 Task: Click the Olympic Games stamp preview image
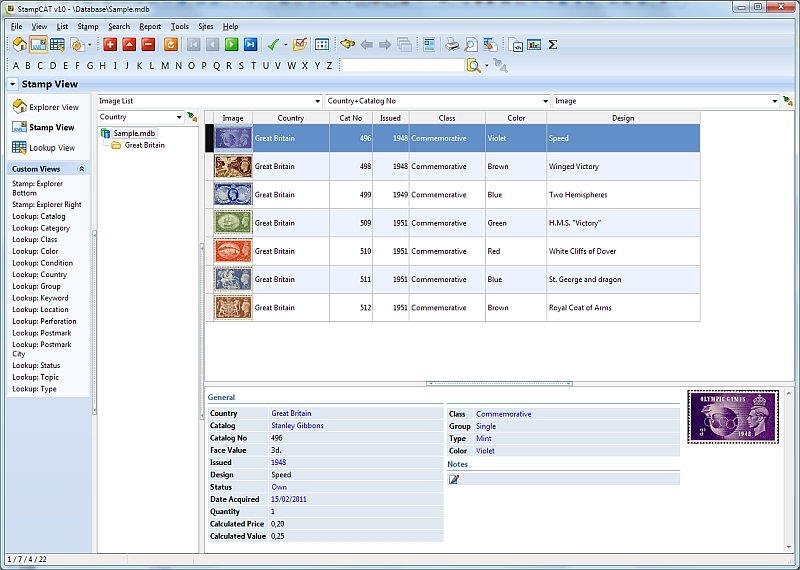[733, 417]
